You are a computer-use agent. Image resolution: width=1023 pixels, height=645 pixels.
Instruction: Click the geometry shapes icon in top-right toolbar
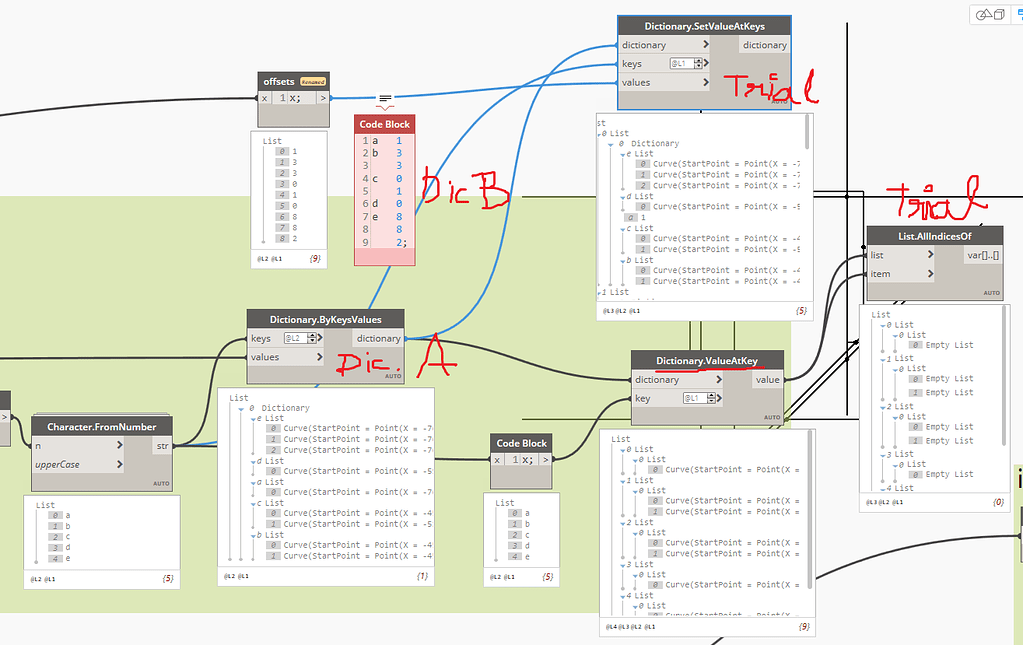click(x=984, y=14)
